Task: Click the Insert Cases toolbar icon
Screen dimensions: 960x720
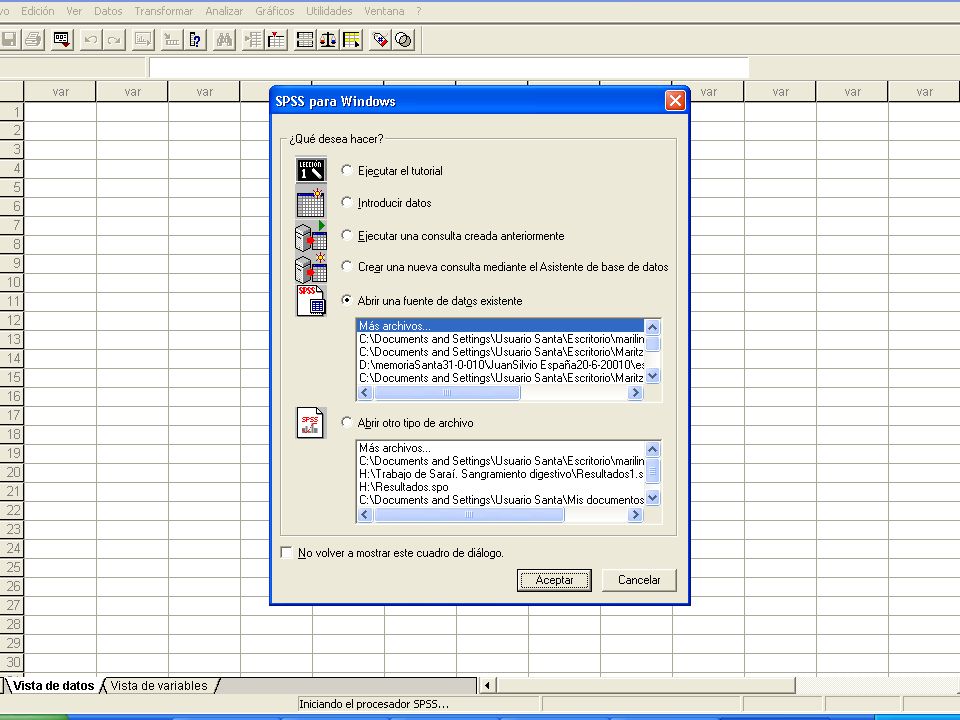Action: 253,40
